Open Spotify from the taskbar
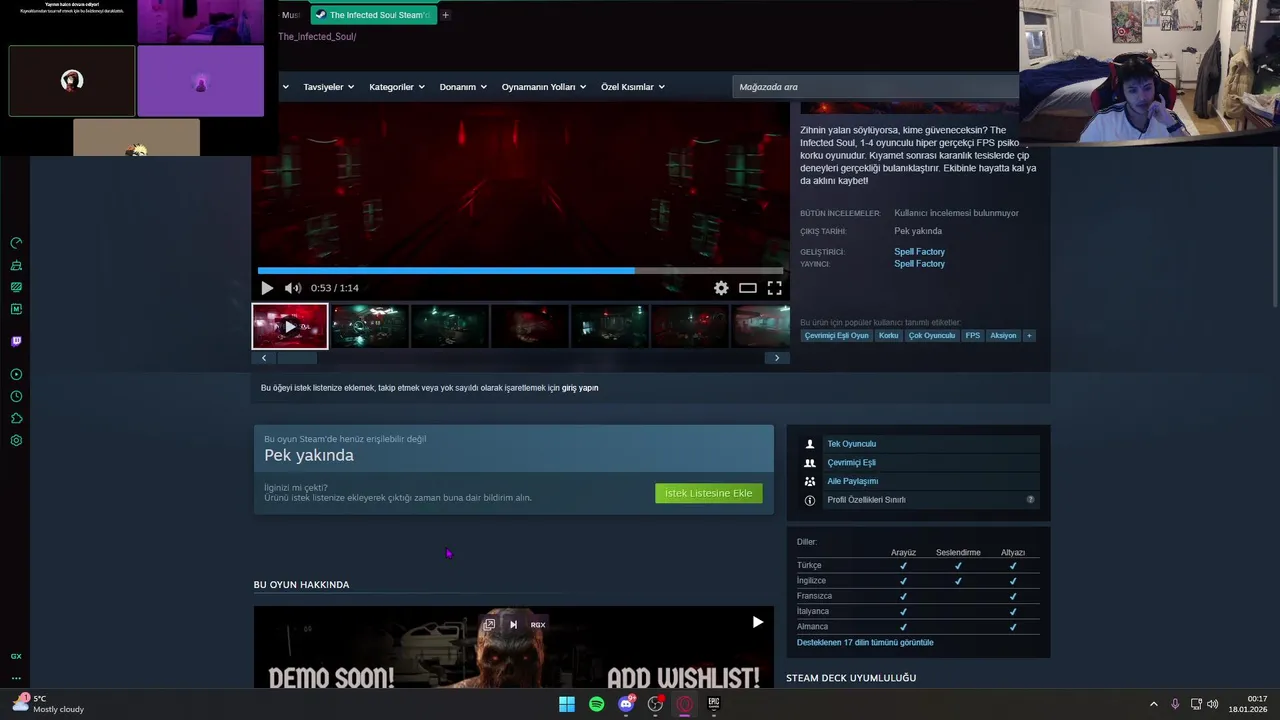 pos(597,704)
